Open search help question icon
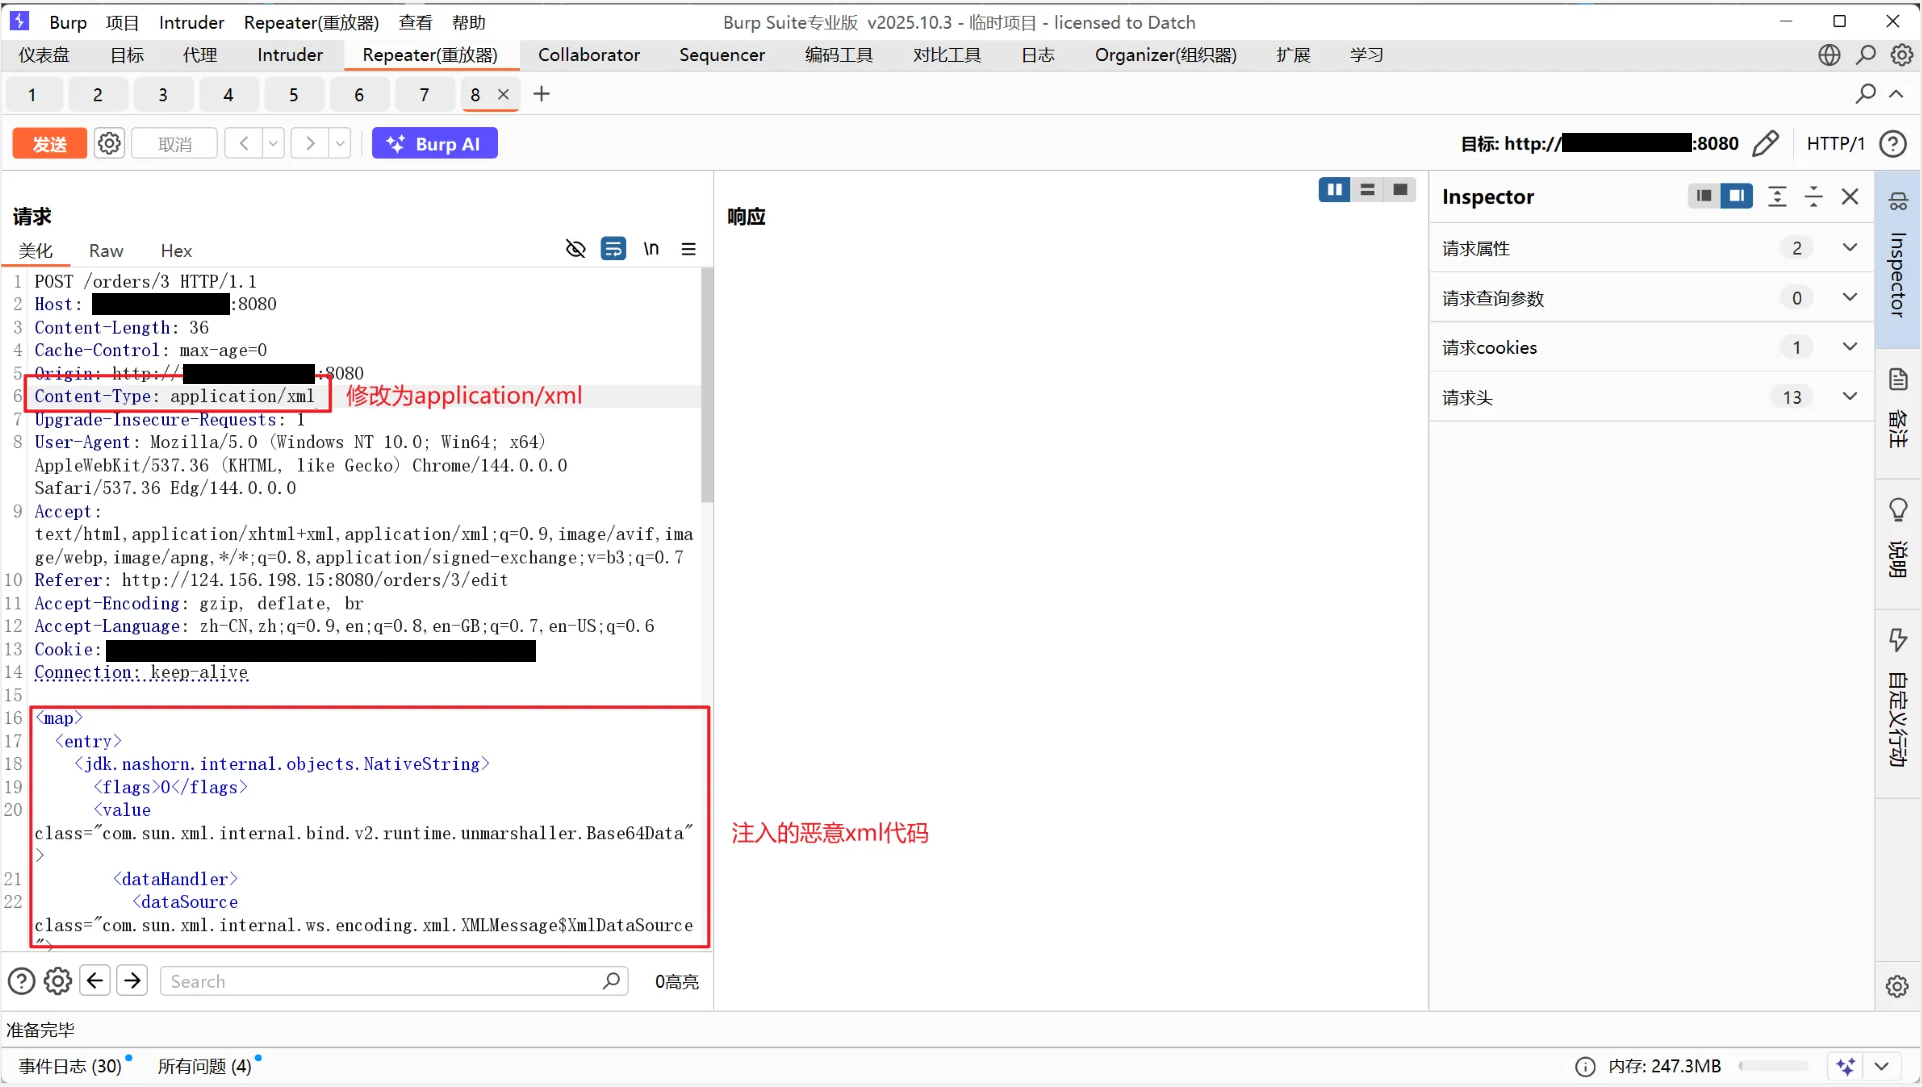This screenshot has width=1922, height=1087. (21, 982)
